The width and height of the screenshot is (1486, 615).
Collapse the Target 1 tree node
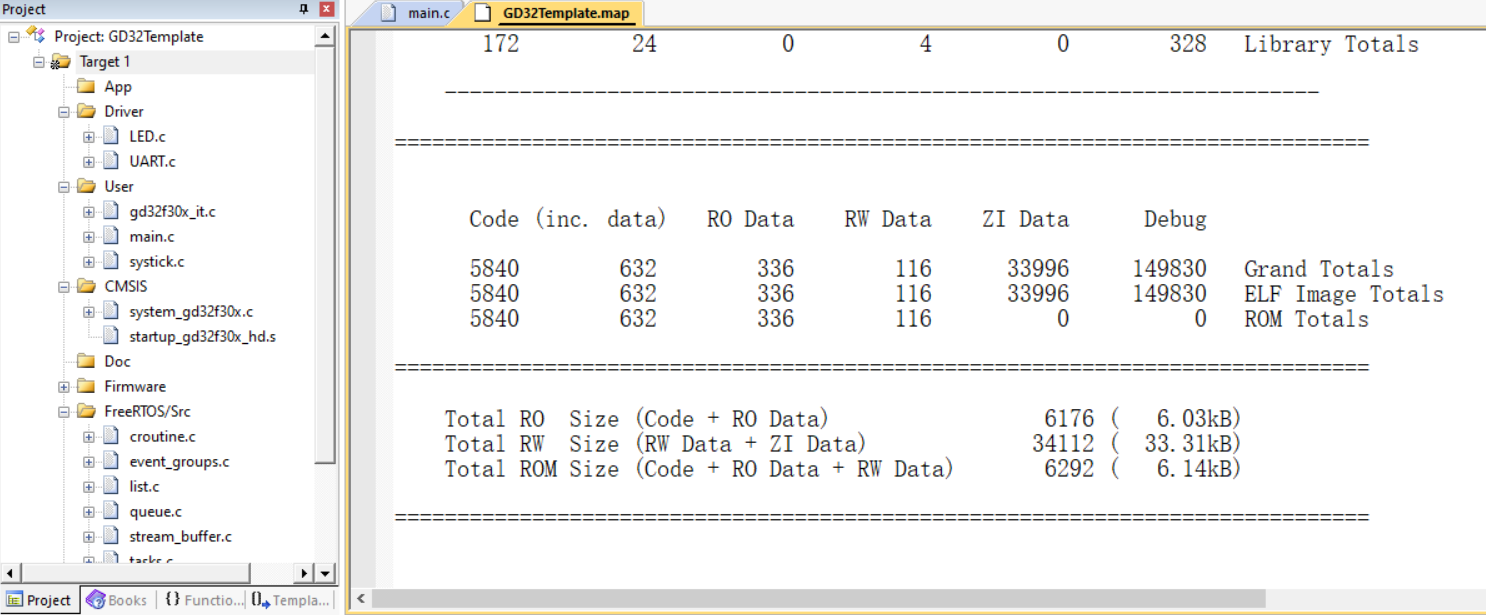(x=39, y=61)
